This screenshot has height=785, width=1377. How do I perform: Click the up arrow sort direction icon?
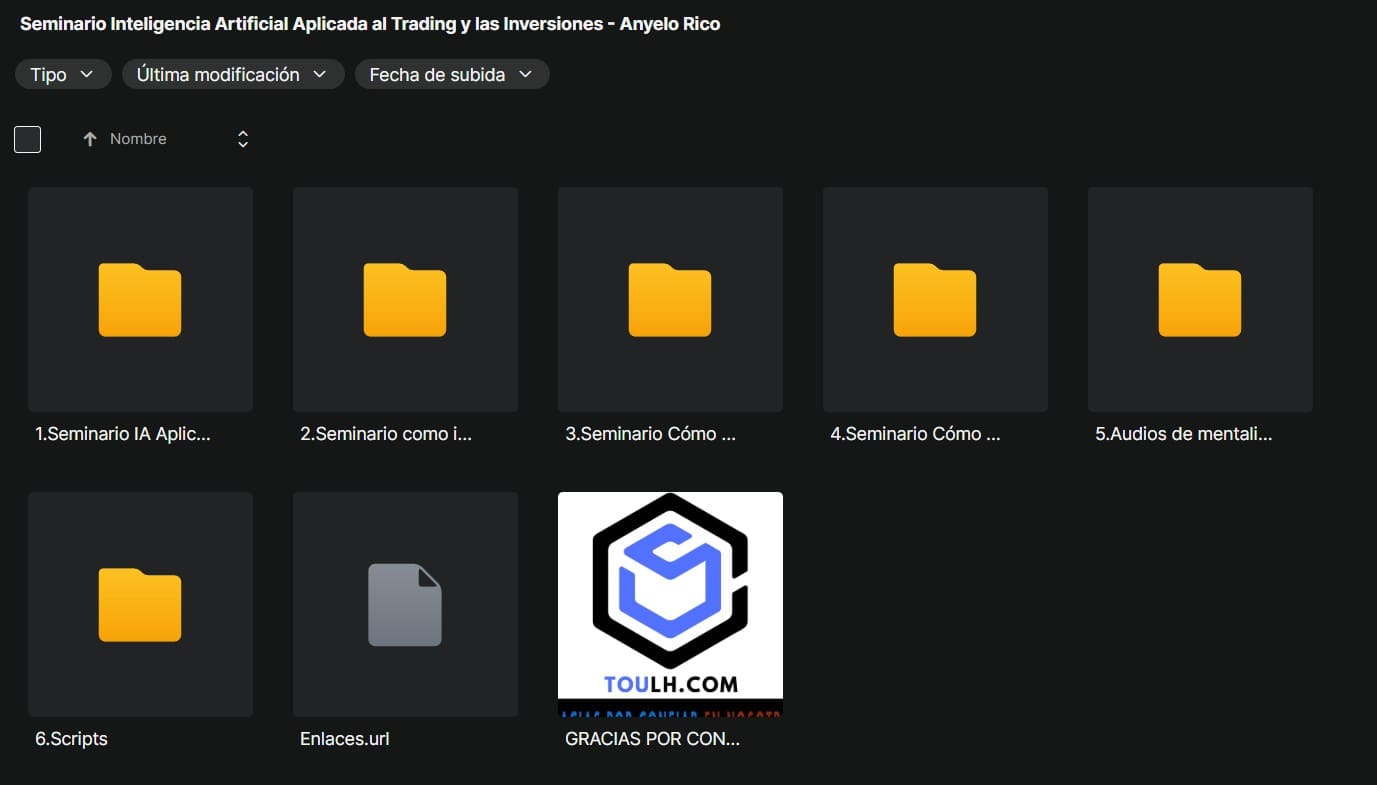[90, 140]
